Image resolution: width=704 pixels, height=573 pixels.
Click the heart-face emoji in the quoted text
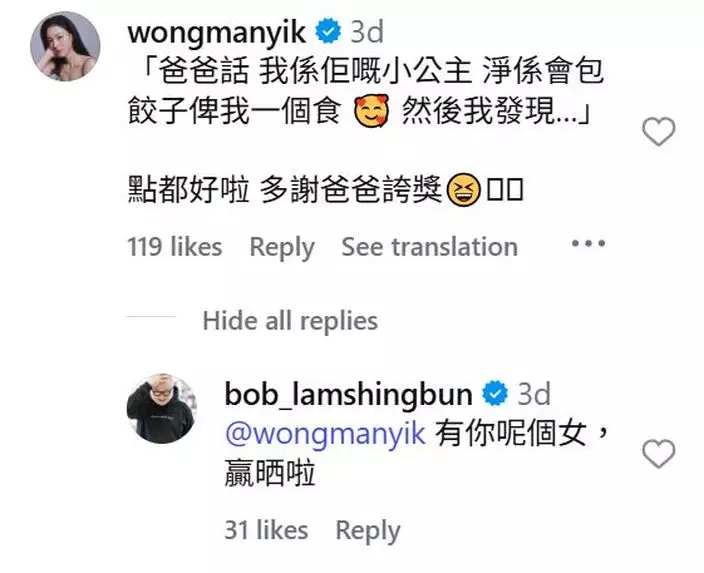click(x=372, y=111)
